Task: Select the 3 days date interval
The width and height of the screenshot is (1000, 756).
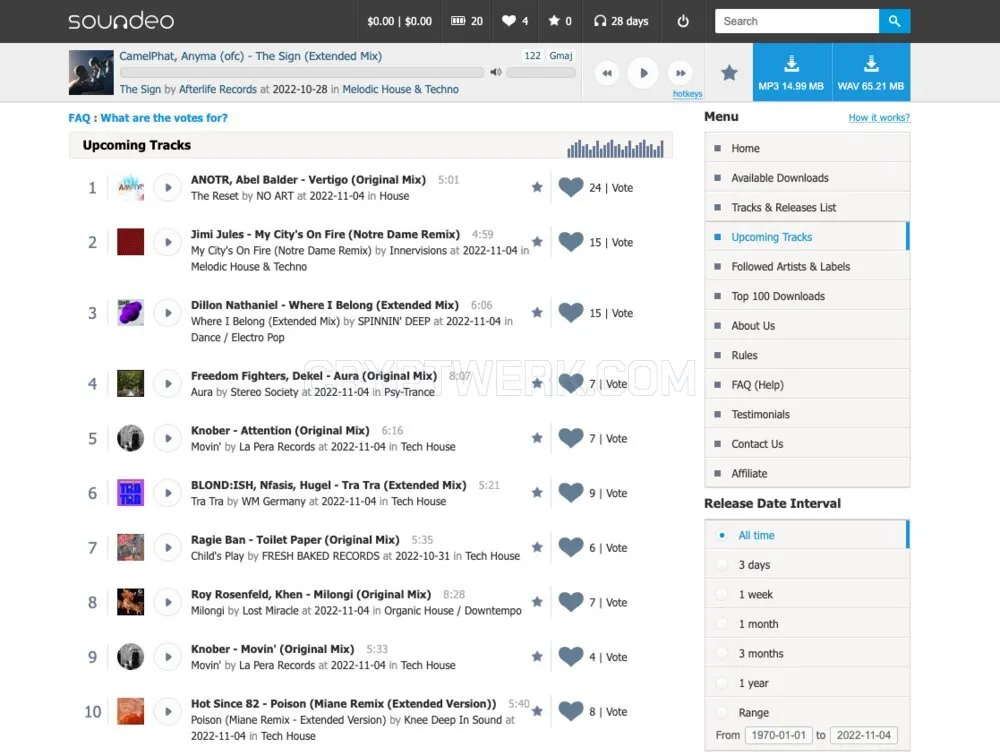Action: (807, 565)
